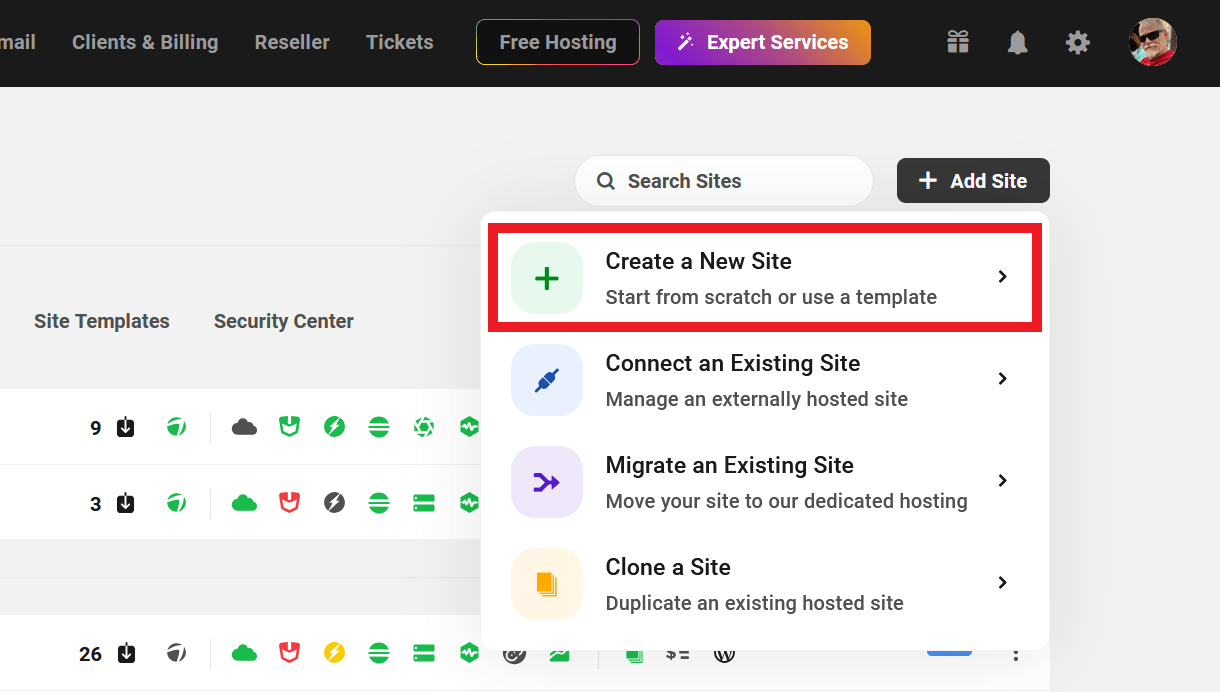Click green cloud icon in 3-updates row
This screenshot has width=1220, height=692.
coord(244,503)
